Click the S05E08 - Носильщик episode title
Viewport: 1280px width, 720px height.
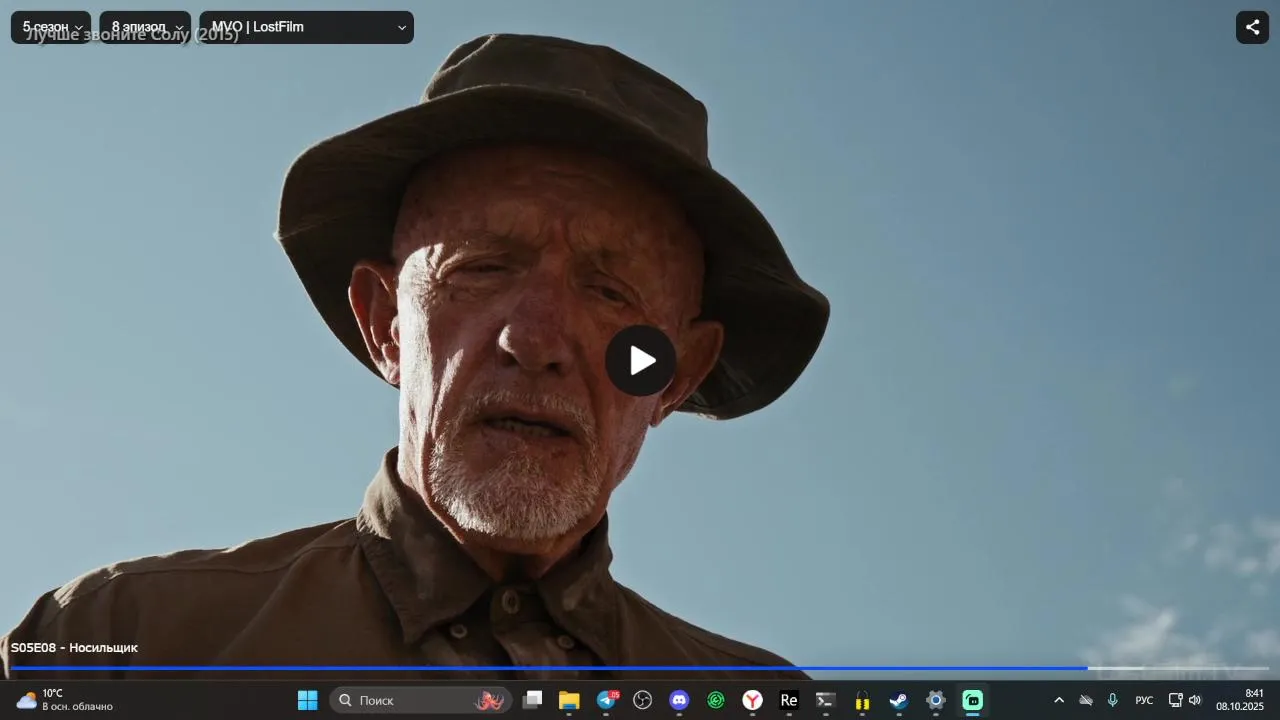click(74, 648)
